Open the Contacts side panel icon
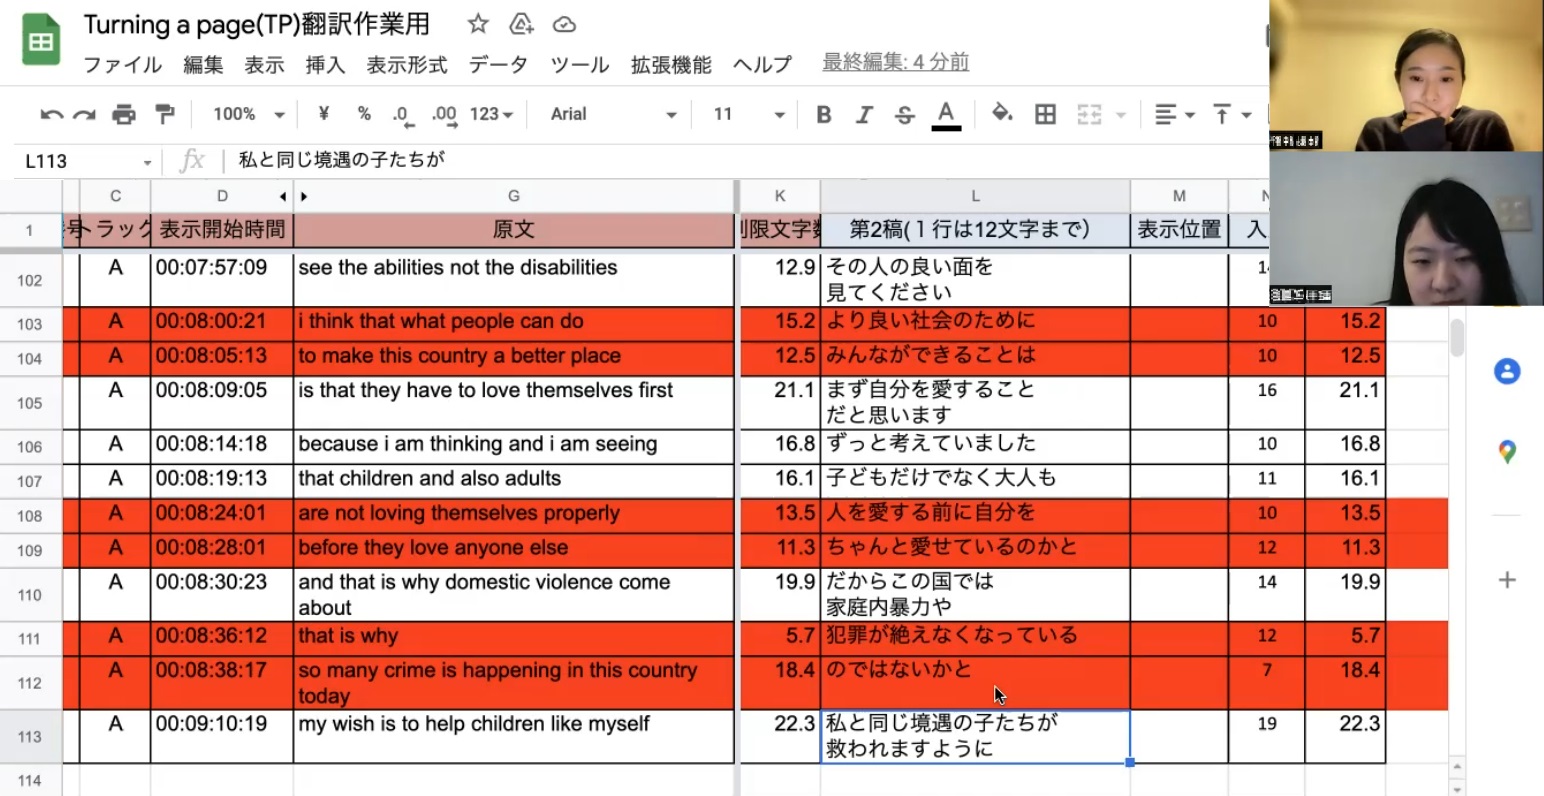Image resolution: width=1544 pixels, height=796 pixels. (x=1507, y=371)
